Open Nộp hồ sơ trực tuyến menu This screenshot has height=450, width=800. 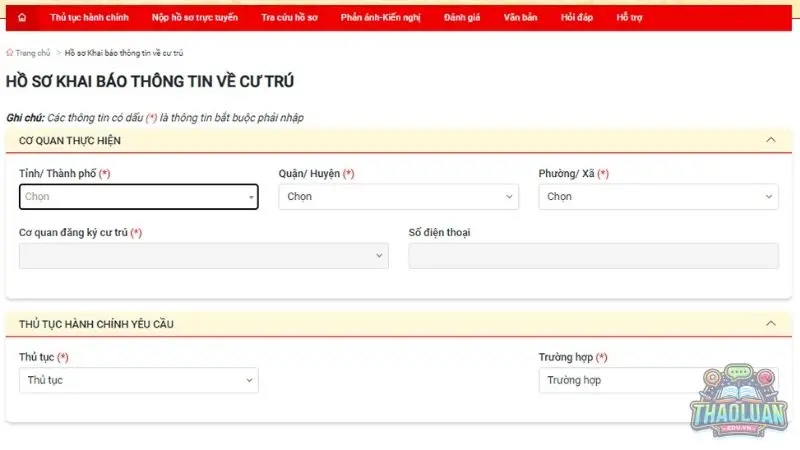pos(194,17)
